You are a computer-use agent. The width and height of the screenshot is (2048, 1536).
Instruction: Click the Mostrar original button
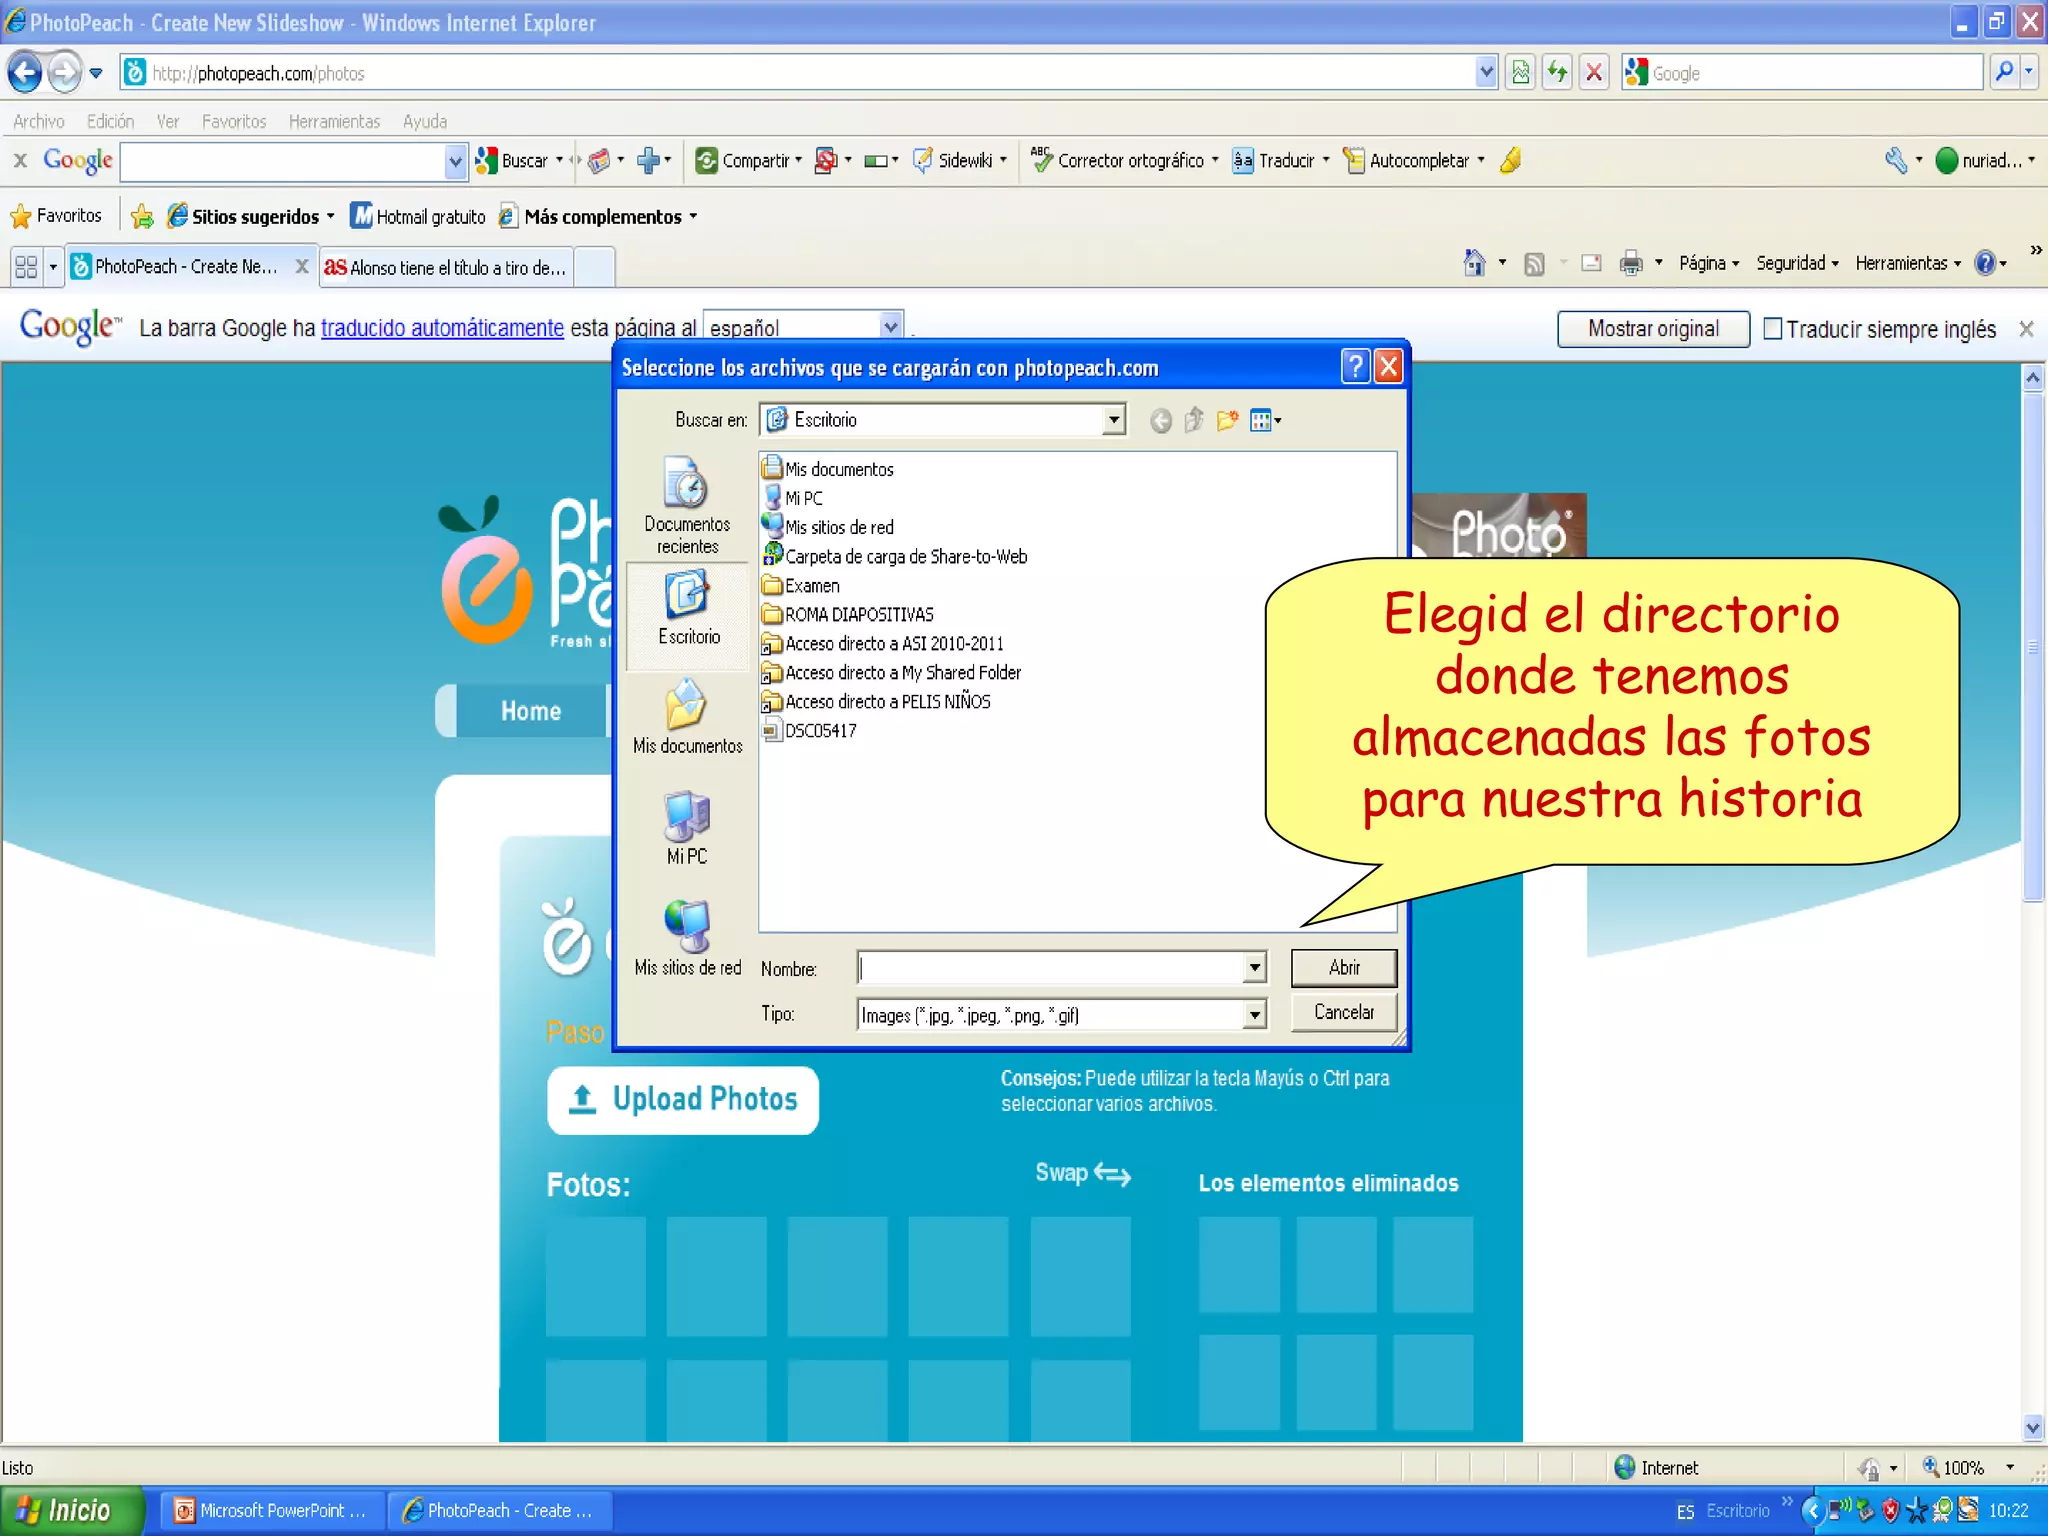1652,329
